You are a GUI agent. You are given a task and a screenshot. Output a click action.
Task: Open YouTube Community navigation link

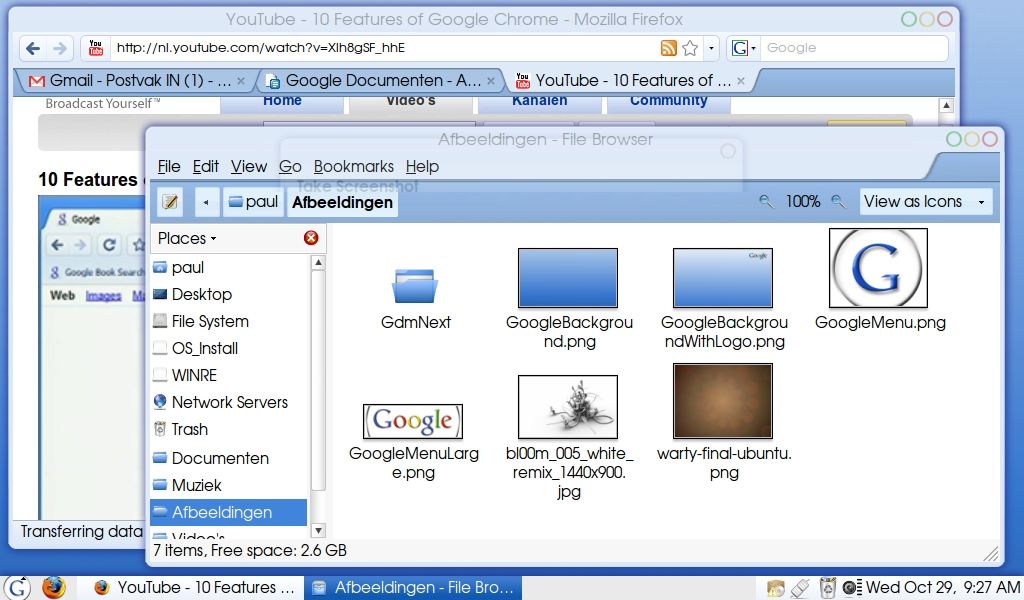coord(668,101)
